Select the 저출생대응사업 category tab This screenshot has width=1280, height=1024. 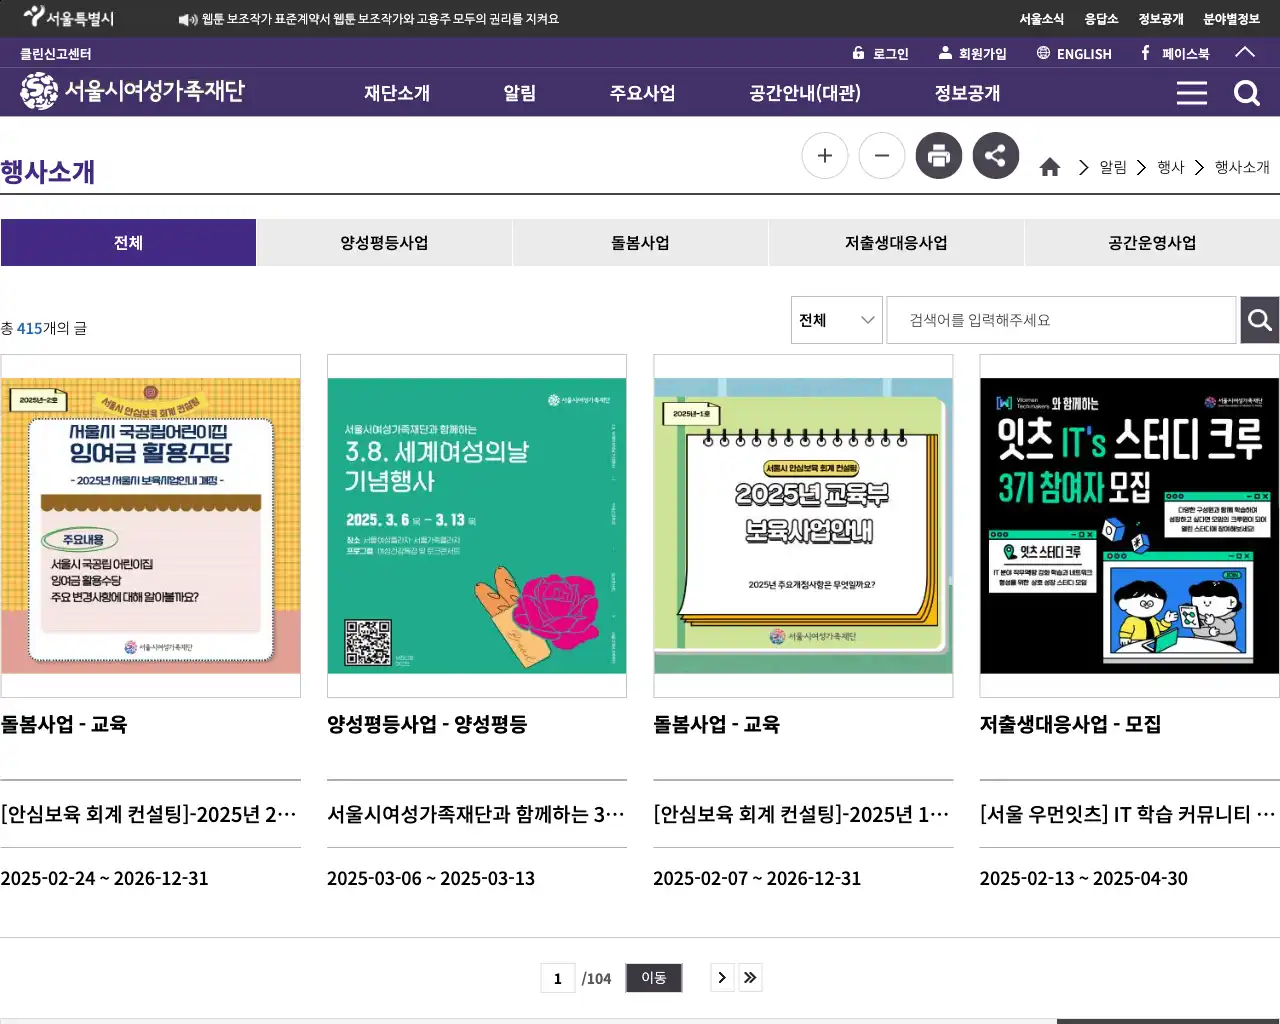click(896, 242)
